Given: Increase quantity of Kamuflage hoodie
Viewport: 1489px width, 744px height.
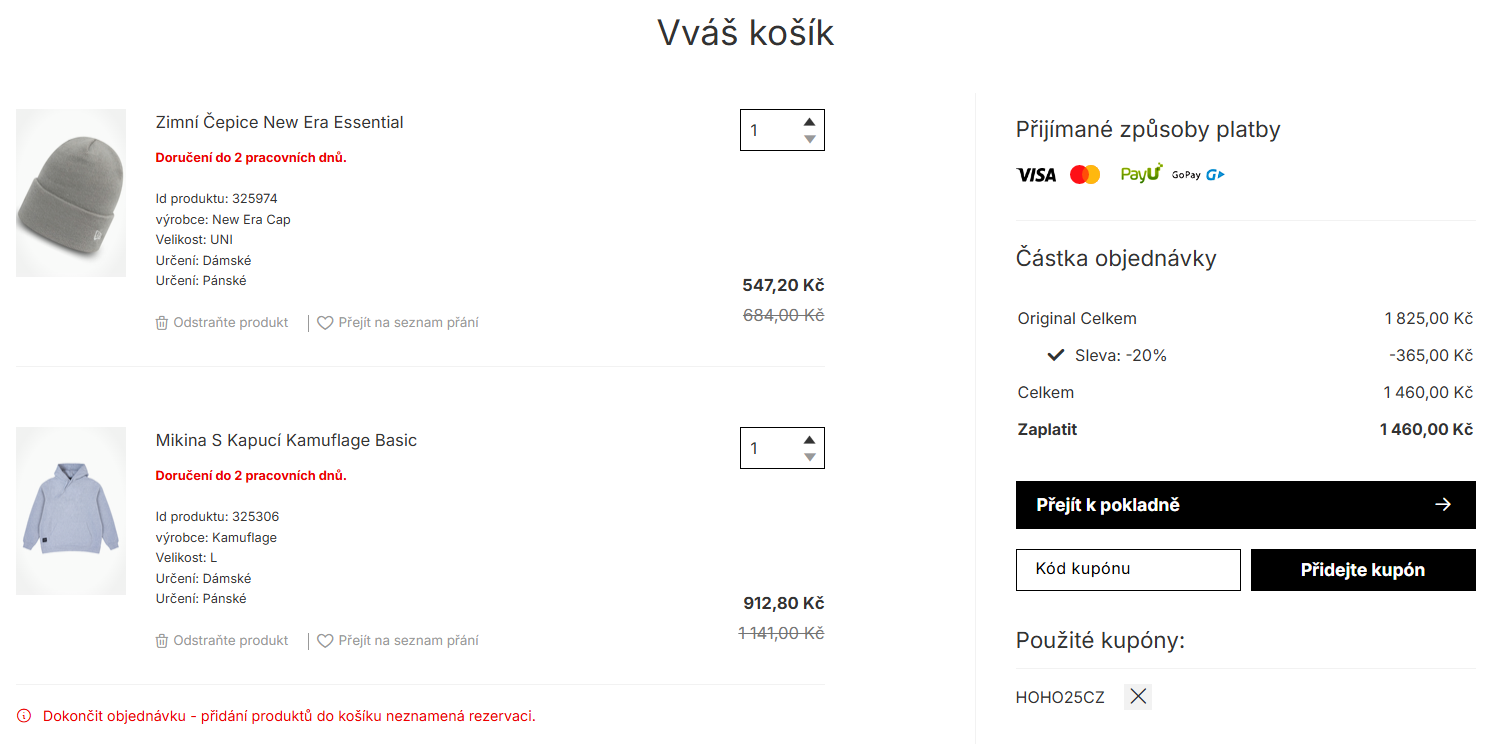Looking at the screenshot, I should tap(810, 440).
